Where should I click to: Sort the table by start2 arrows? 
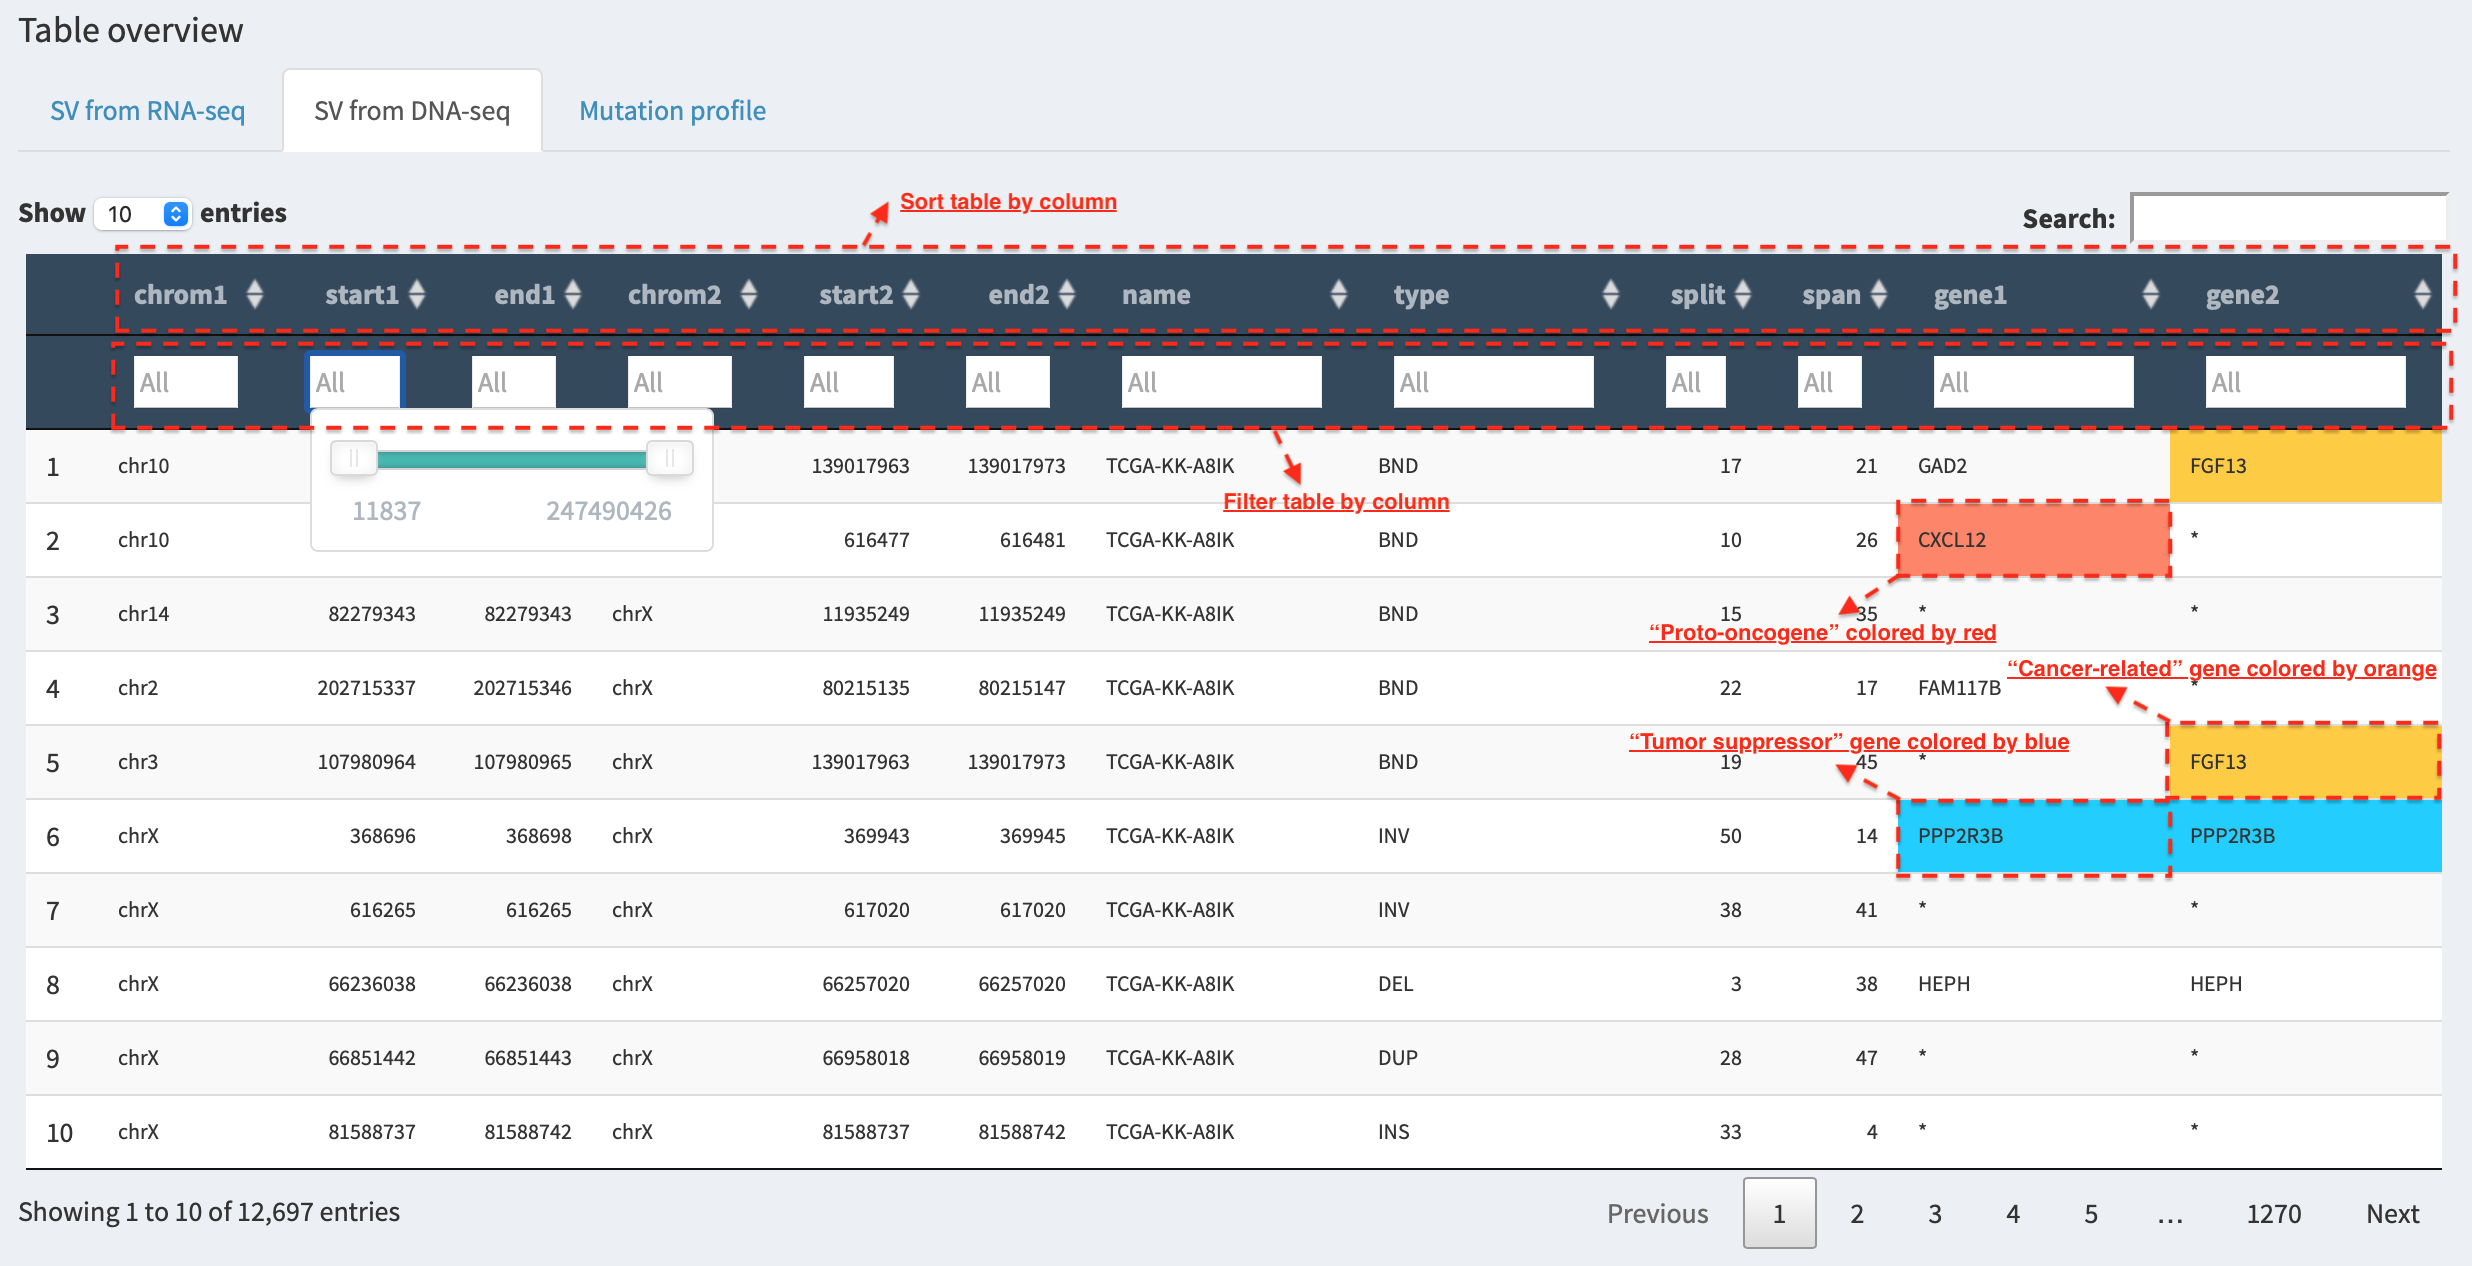click(911, 294)
